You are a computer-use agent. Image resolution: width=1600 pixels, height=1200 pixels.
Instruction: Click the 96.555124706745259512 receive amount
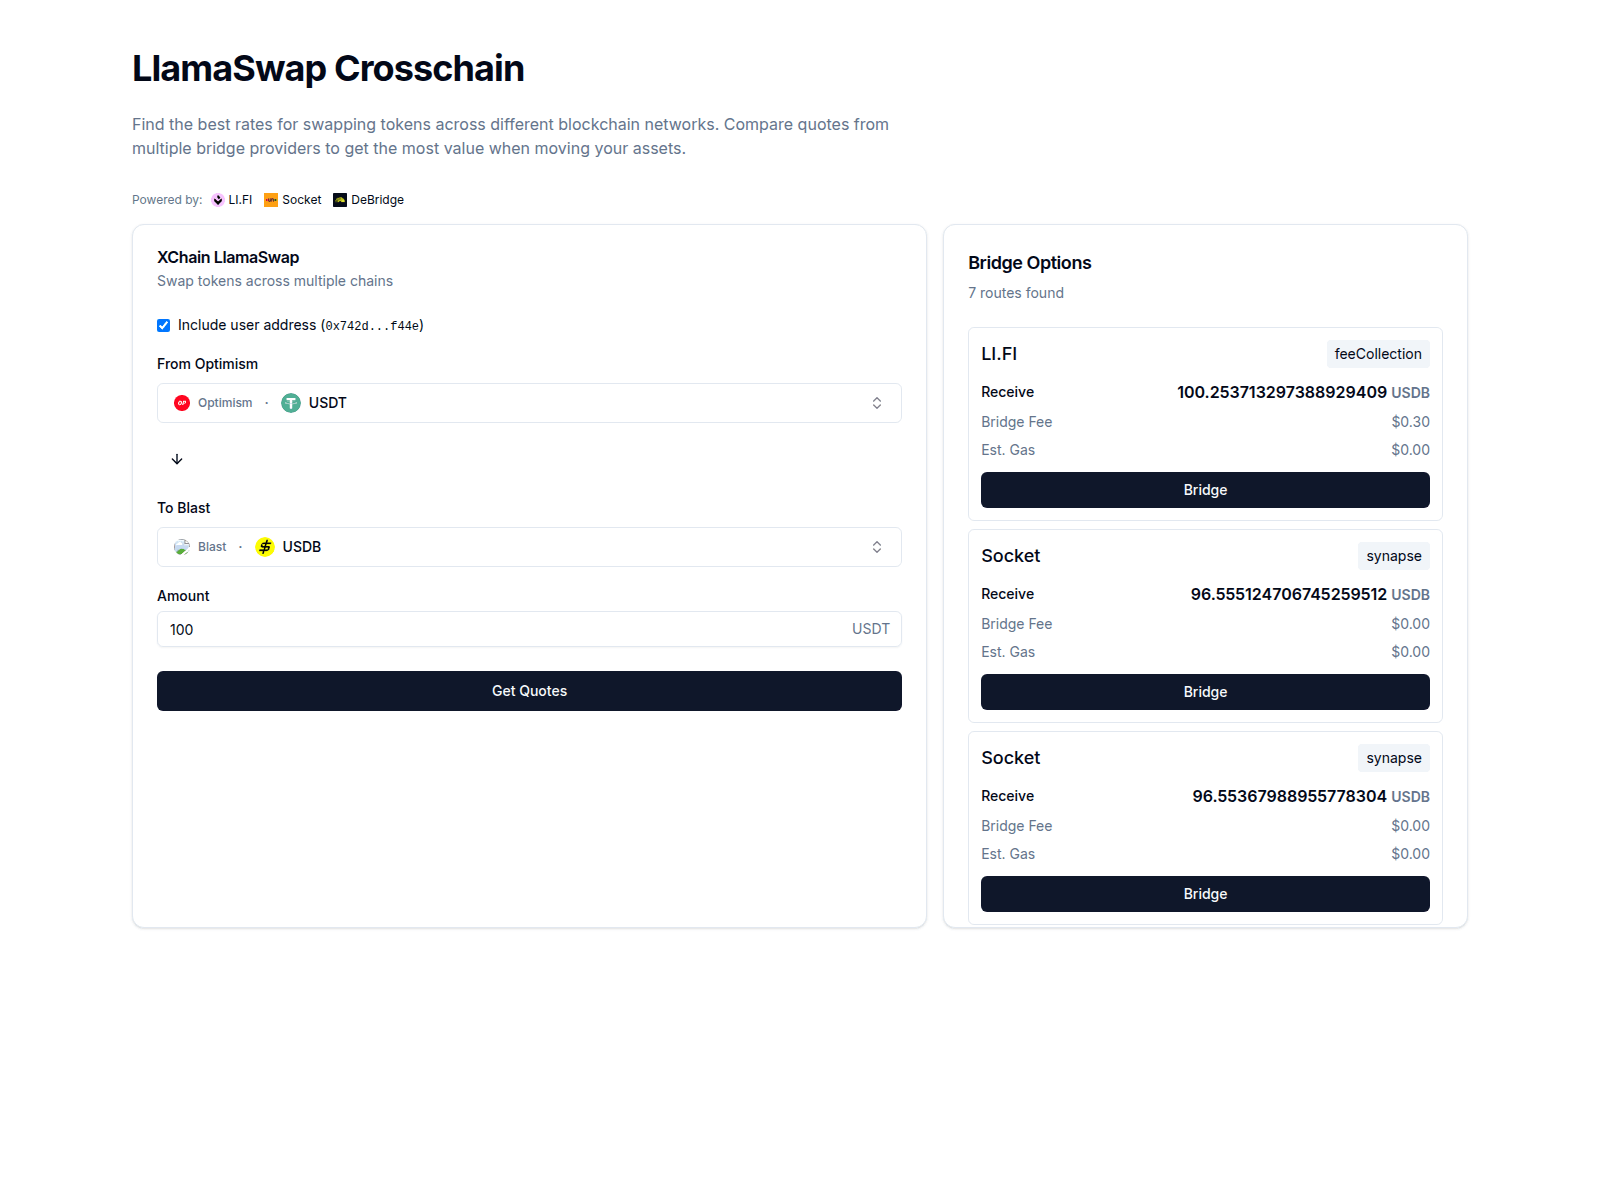(x=1289, y=594)
